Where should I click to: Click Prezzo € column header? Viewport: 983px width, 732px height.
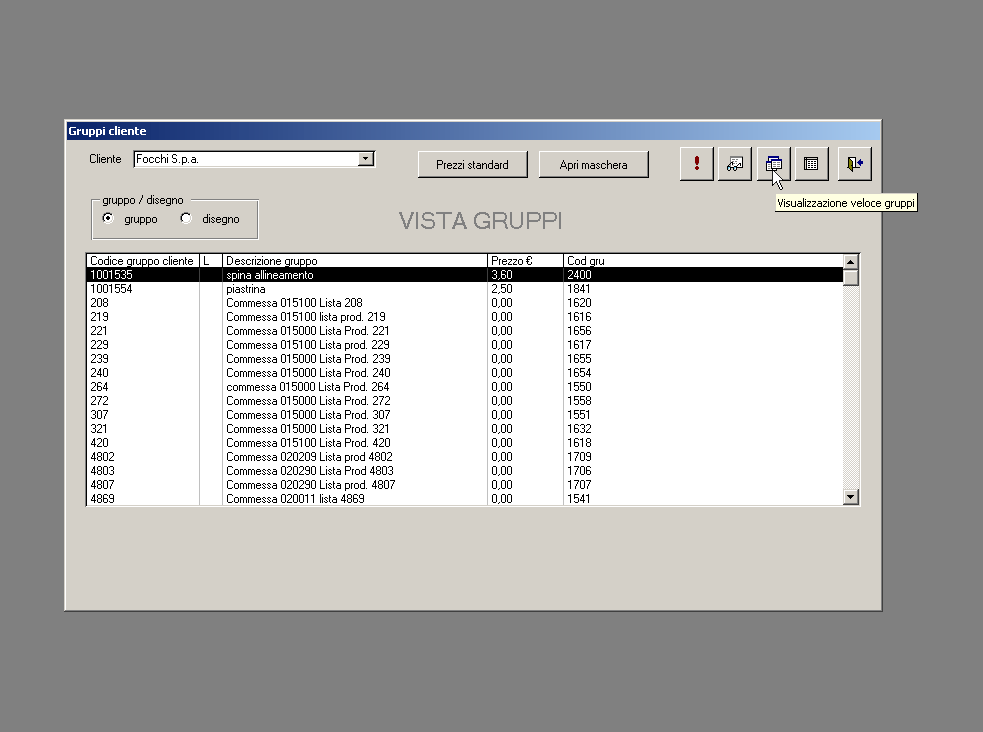pos(525,261)
